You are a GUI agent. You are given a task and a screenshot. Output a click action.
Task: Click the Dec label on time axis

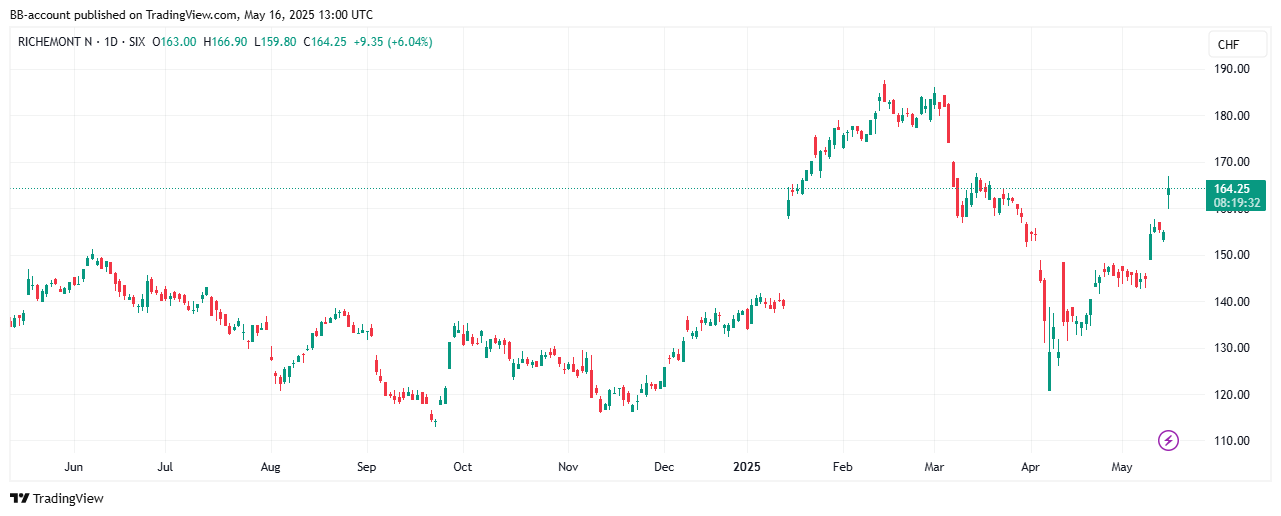click(x=664, y=467)
